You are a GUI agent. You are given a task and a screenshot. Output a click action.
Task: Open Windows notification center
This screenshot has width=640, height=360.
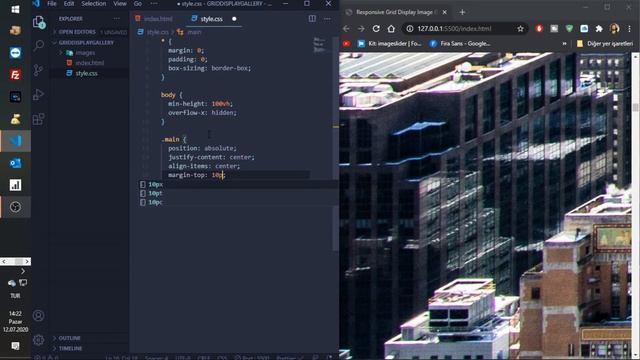tap(15, 346)
